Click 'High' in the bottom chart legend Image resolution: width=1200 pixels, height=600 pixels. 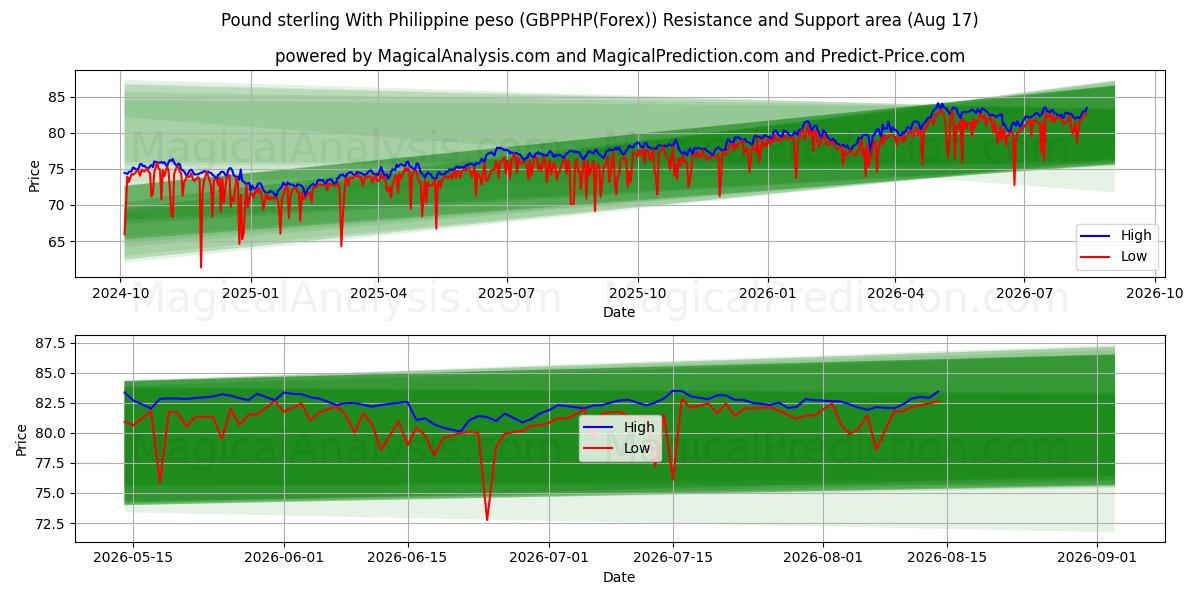(639, 427)
